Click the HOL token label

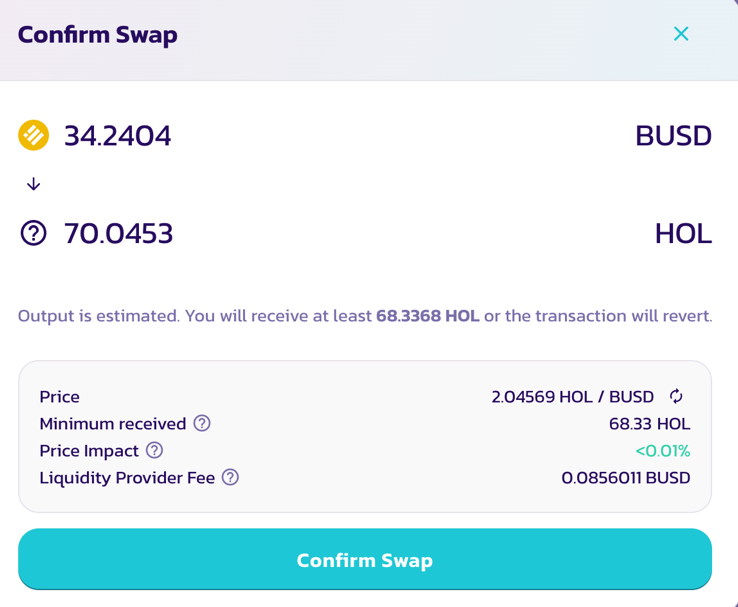683,233
